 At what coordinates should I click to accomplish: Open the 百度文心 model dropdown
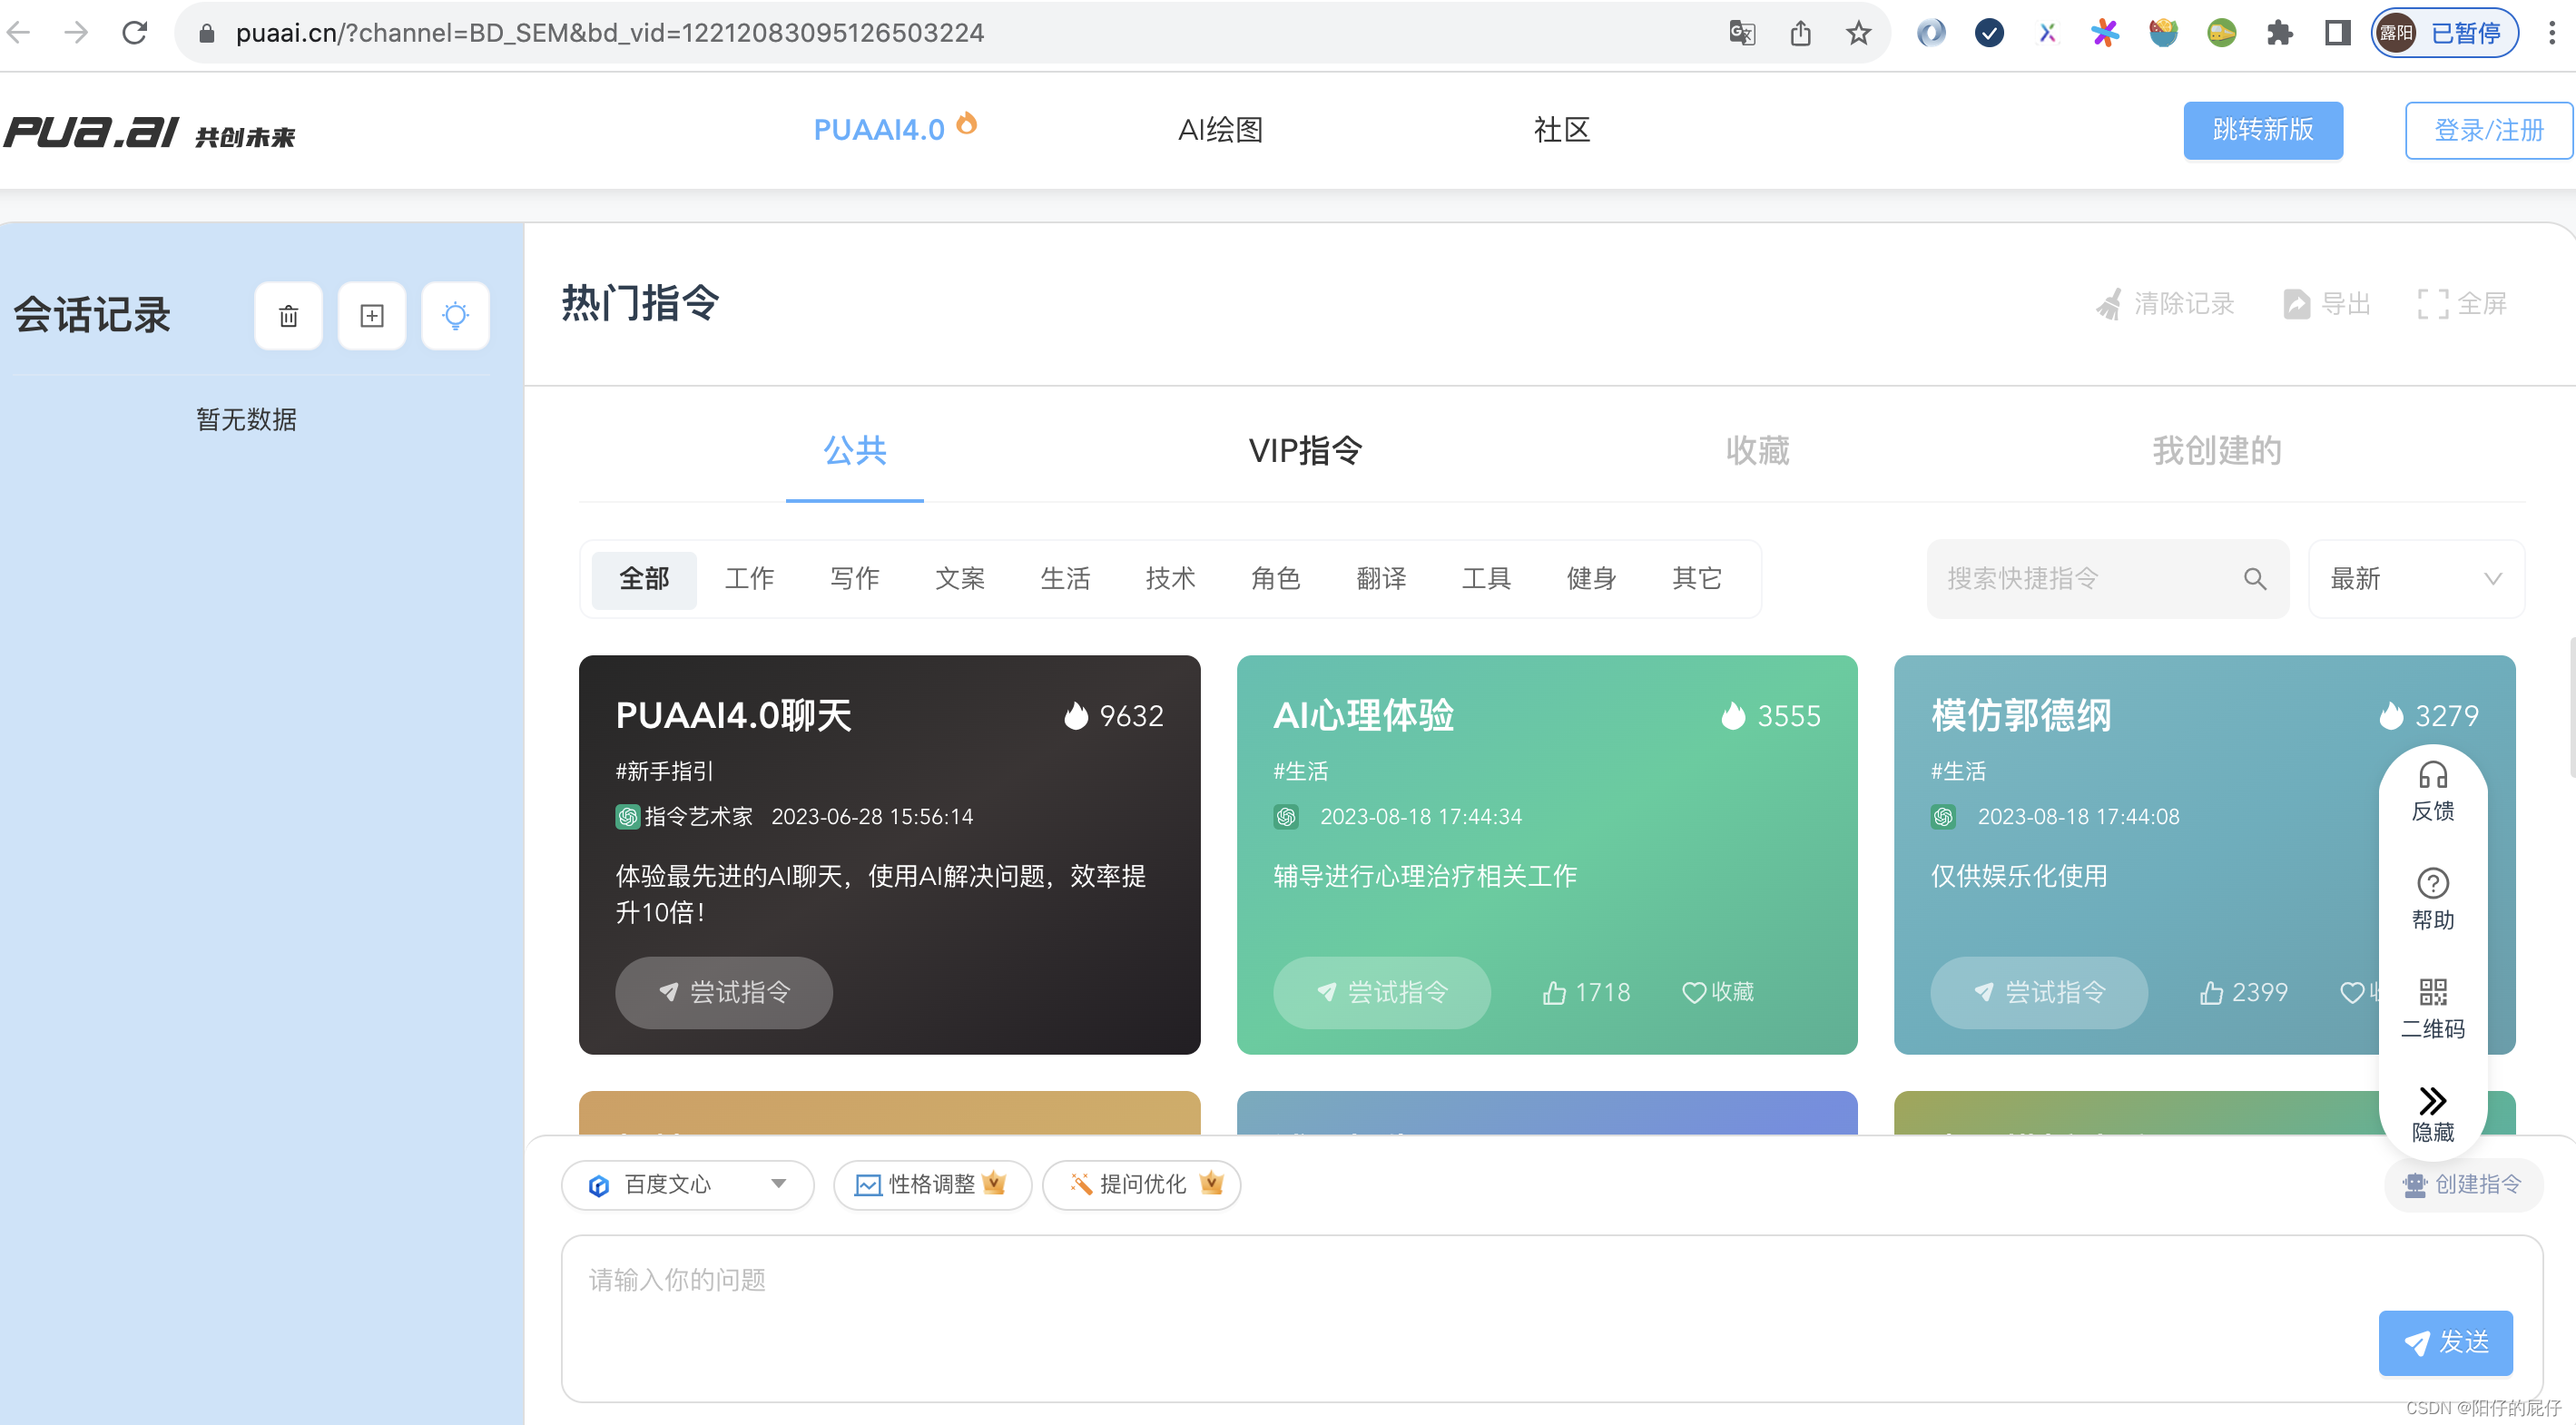tap(687, 1185)
